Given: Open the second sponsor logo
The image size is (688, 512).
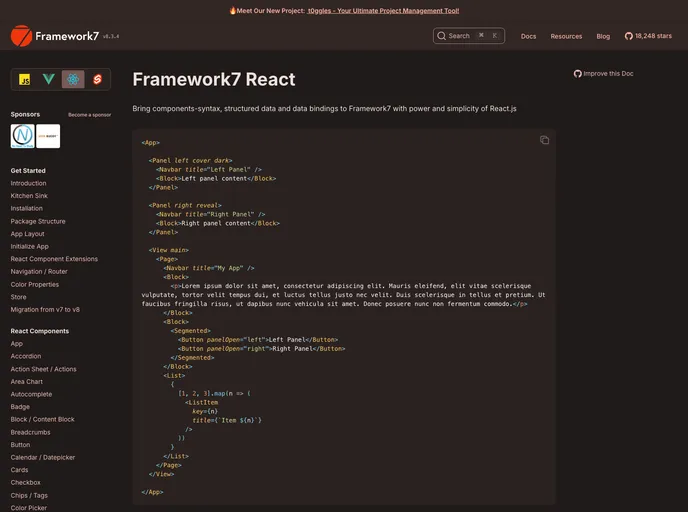Looking at the screenshot, I should pyautogui.click(x=48, y=136).
